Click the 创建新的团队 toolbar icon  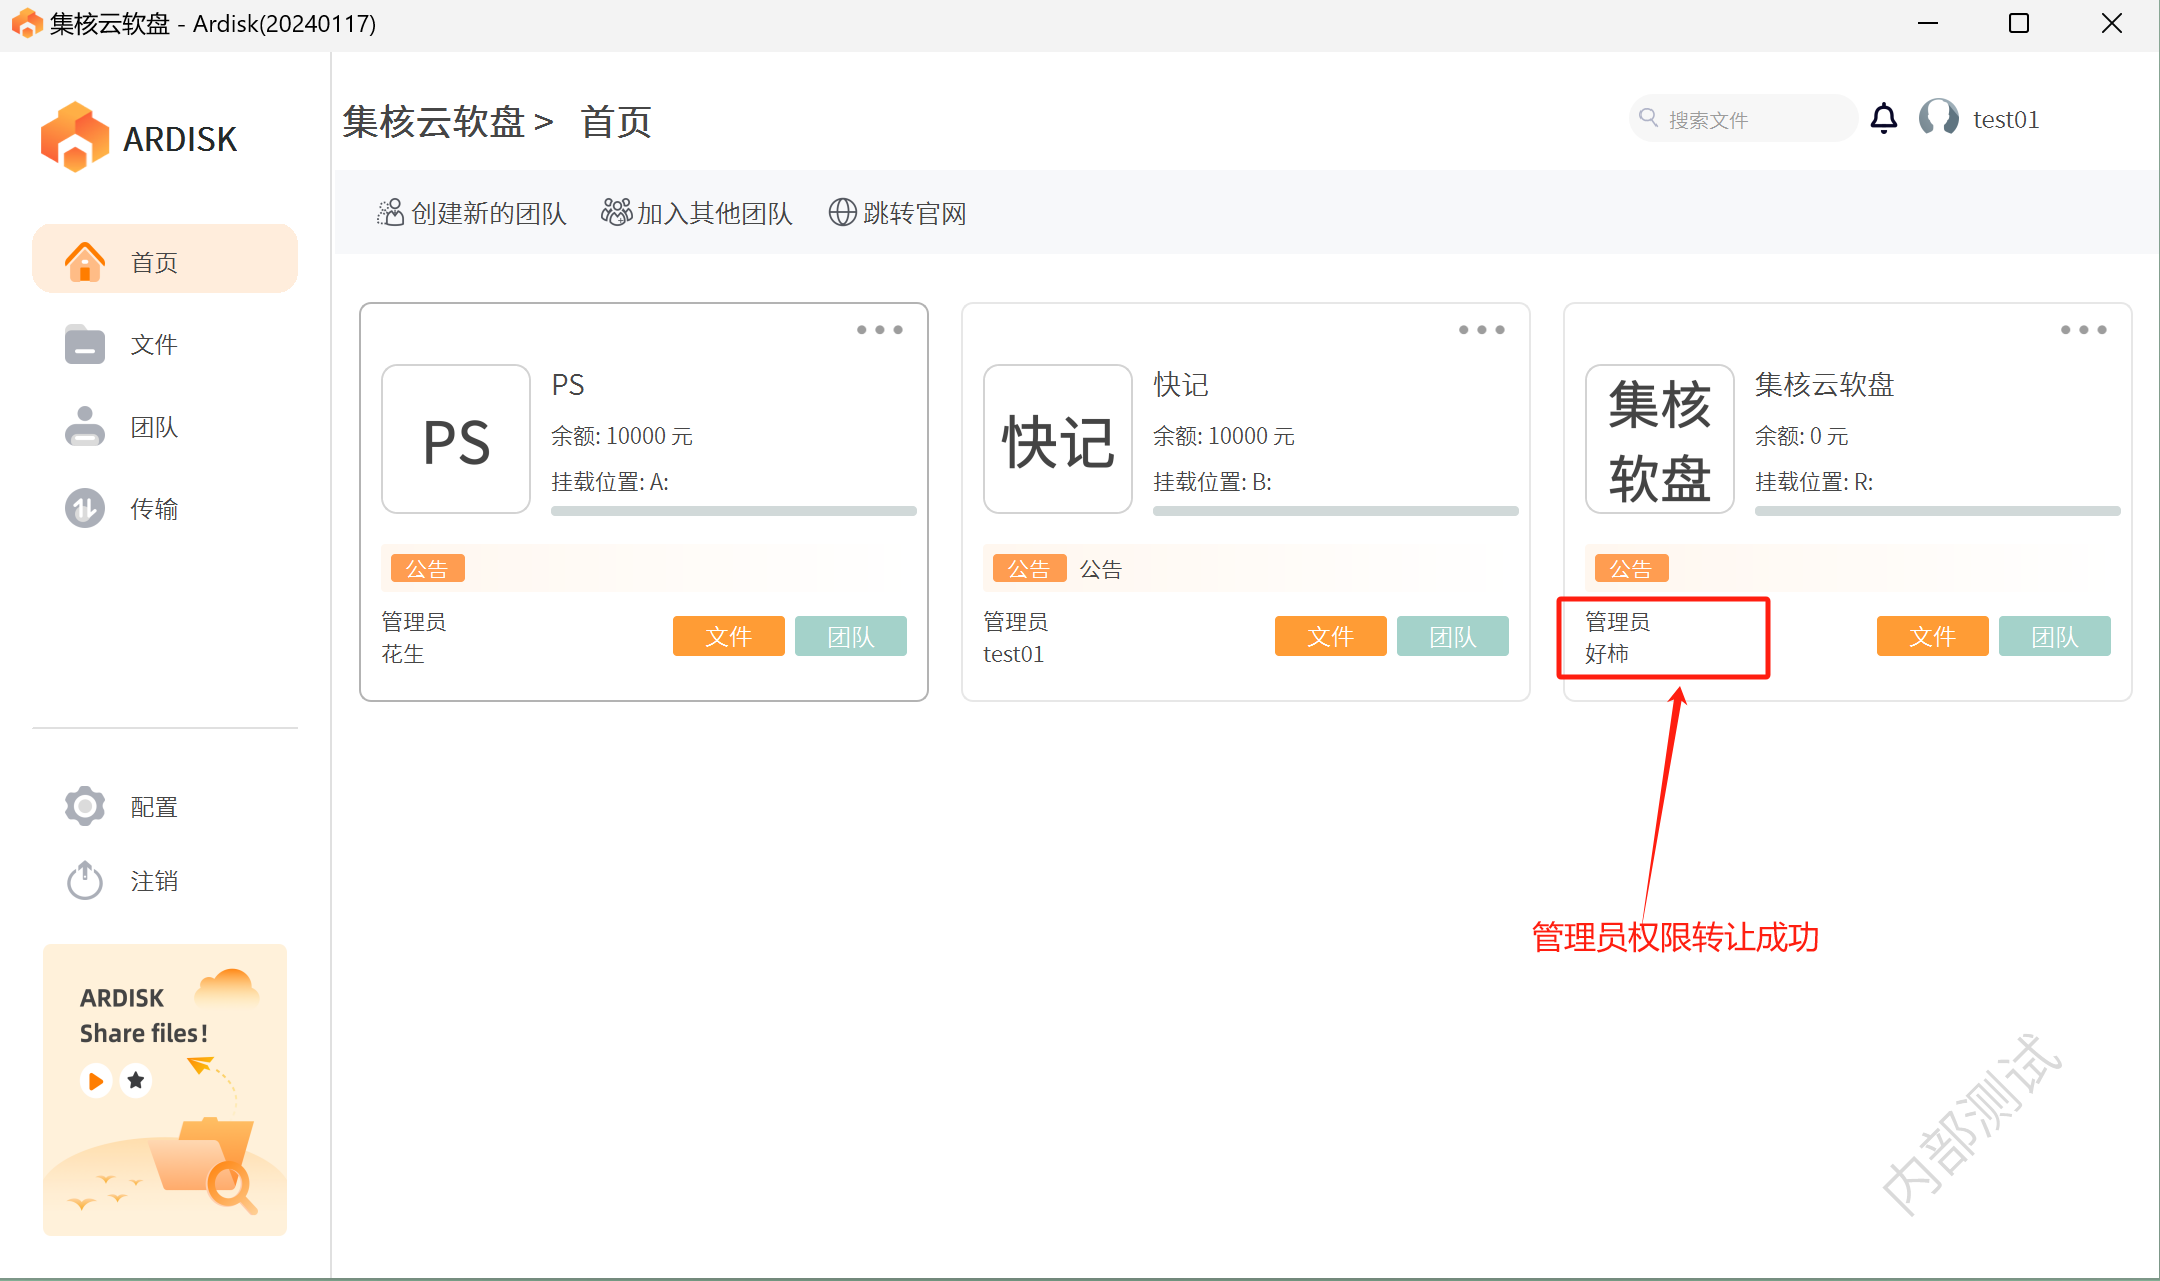[x=390, y=213]
